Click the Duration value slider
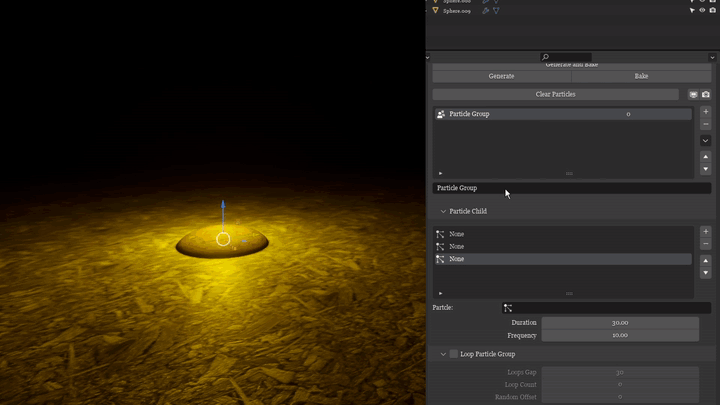 click(620, 323)
